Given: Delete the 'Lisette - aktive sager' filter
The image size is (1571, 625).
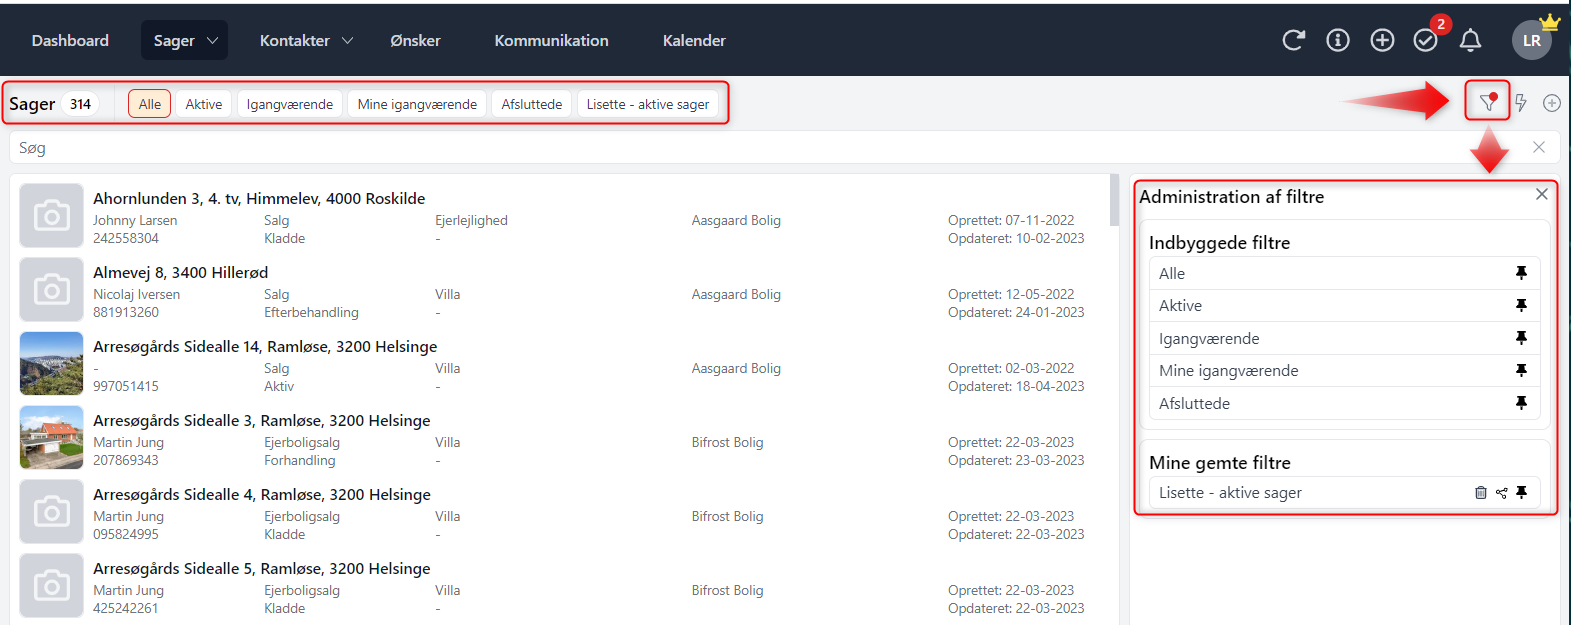Looking at the screenshot, I should click(x=1481, y=493).
